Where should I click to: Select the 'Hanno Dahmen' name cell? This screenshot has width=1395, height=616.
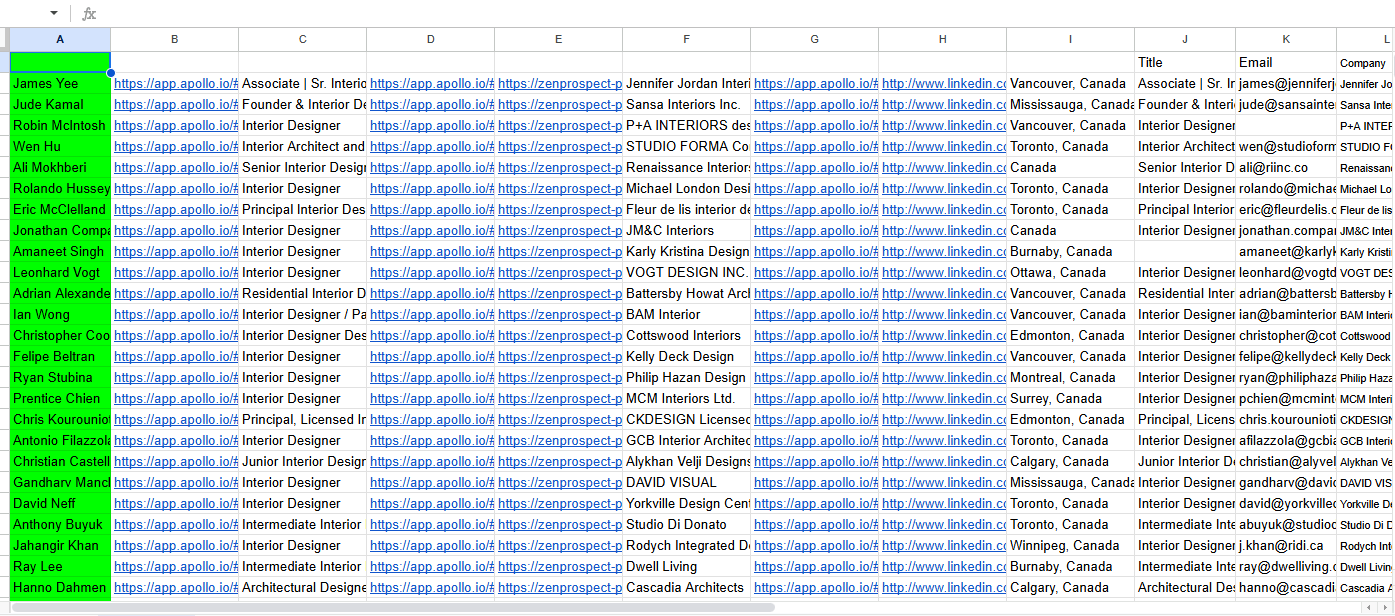pos(60,587)
